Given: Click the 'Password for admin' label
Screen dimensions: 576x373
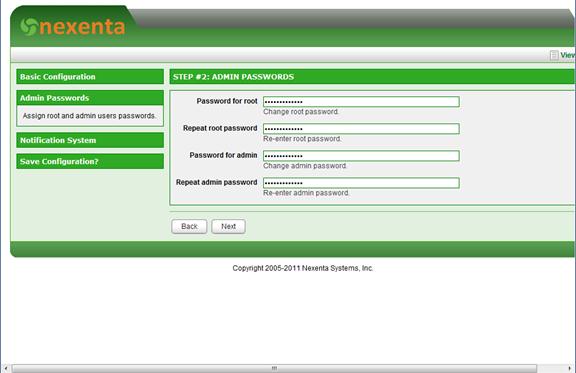Looking at the screenshot, I should [x=223, y=155].
